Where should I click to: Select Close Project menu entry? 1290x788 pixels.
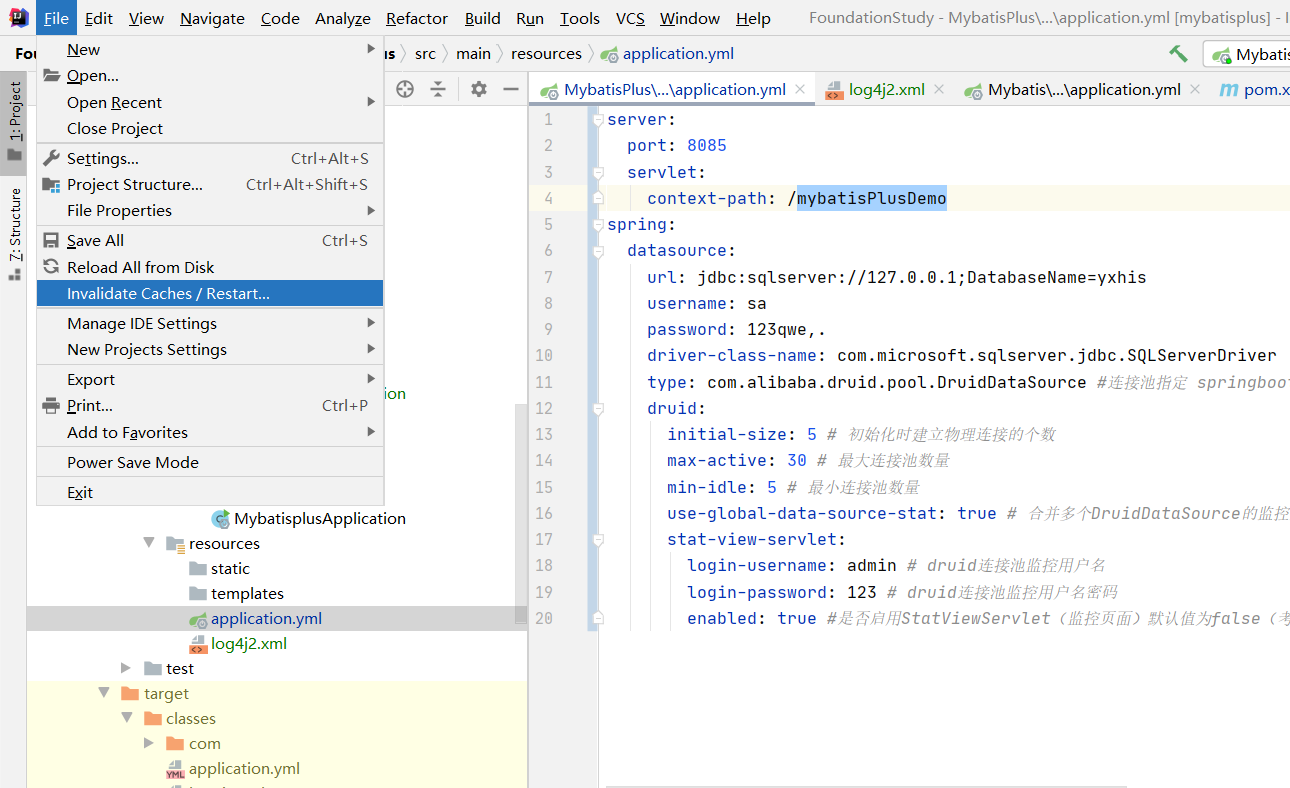[210, 128]
